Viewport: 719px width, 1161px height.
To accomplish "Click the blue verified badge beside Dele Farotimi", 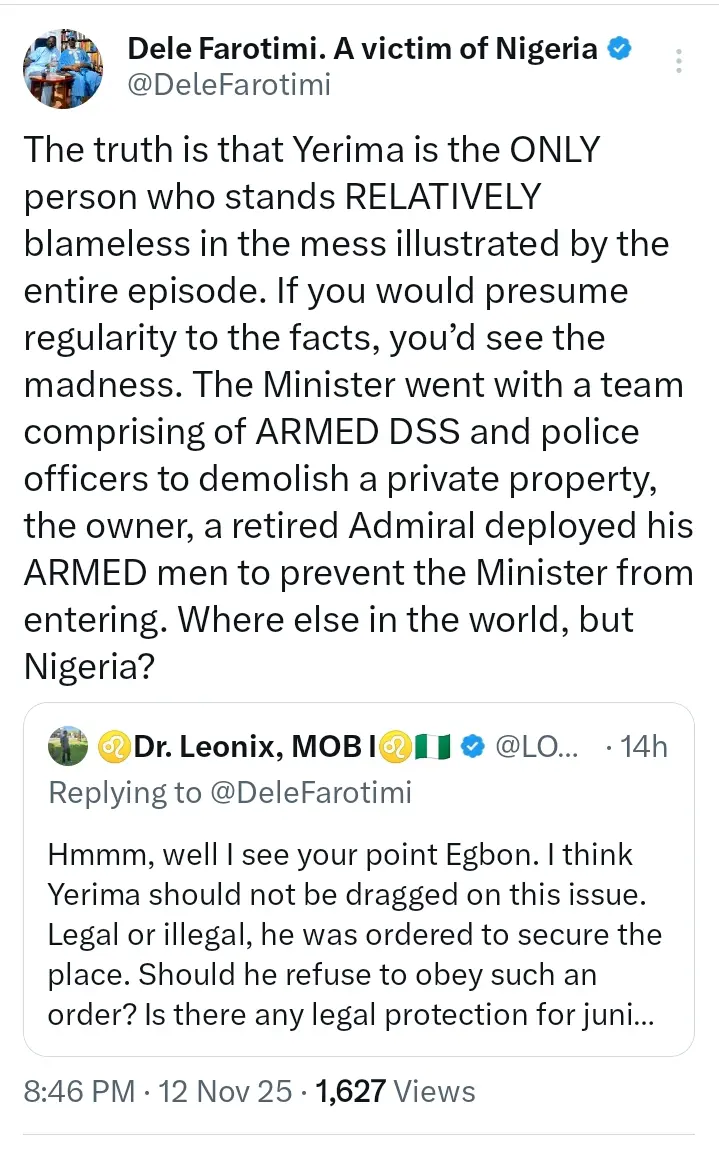I will point(620,48).
